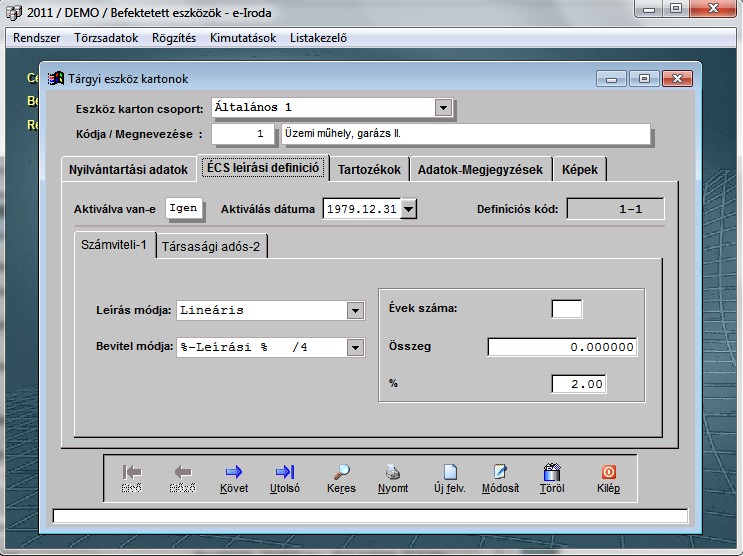Open the Törzsadatok menu
This screenshot has width=743, height=556.
106,38
